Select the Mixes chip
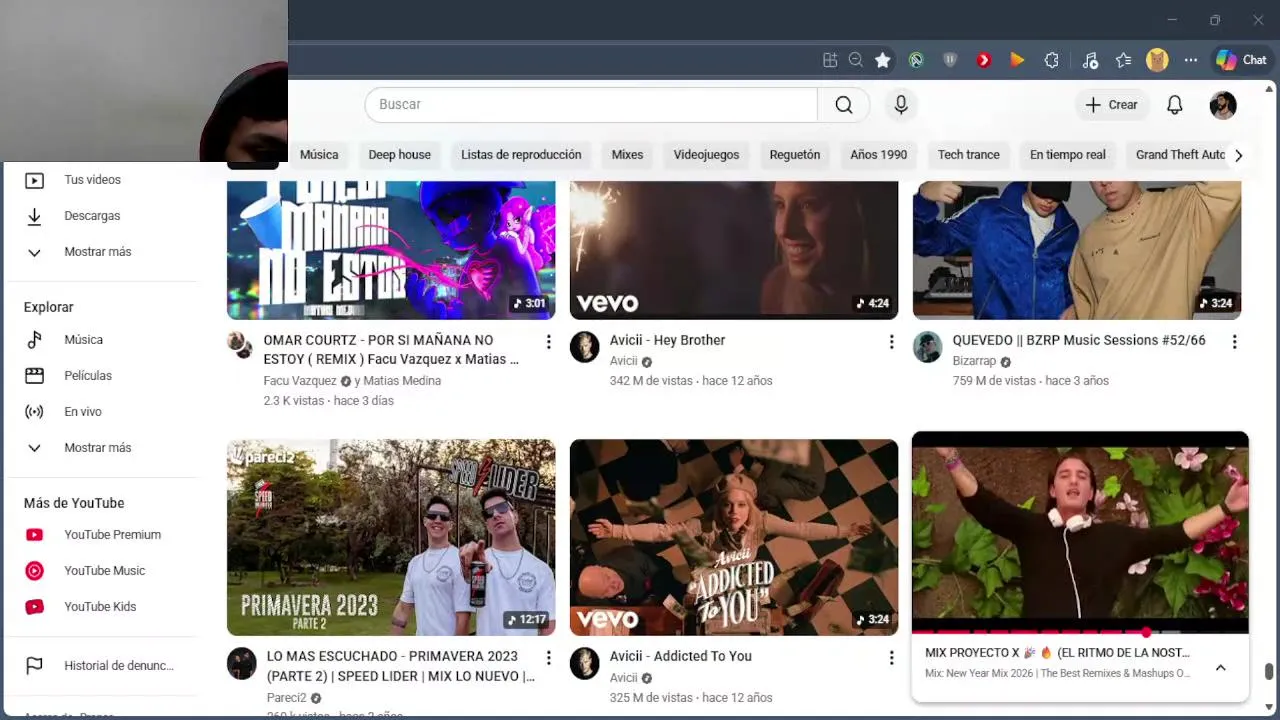 (627, 155)
